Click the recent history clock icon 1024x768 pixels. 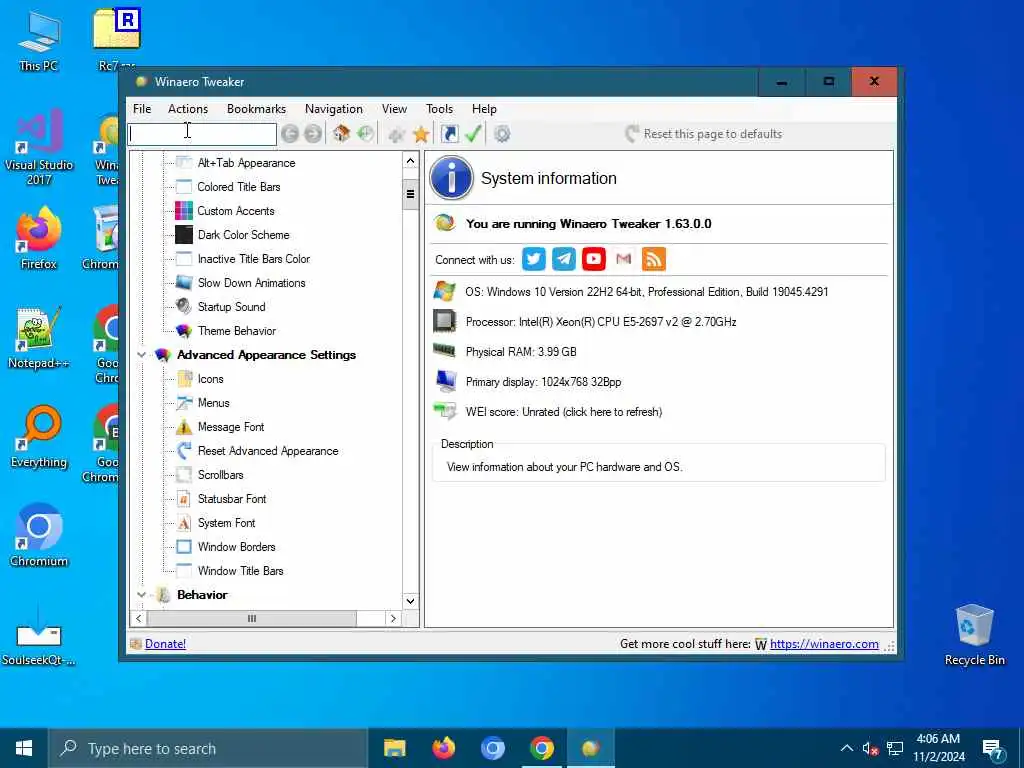[366, 134]
